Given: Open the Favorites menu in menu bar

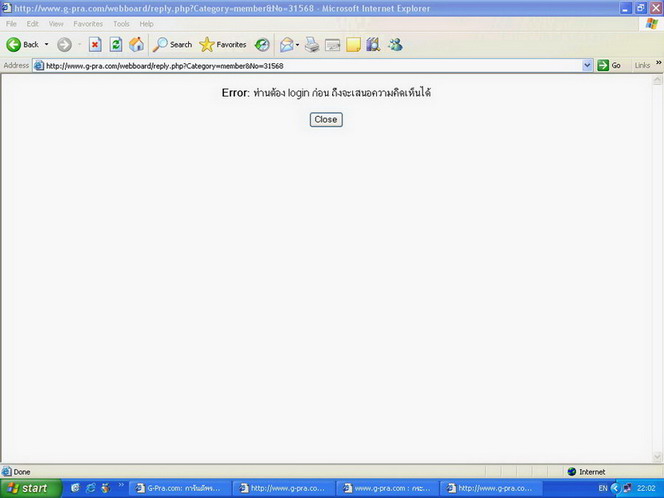Looking at the screenshot, I should point(88,23).
